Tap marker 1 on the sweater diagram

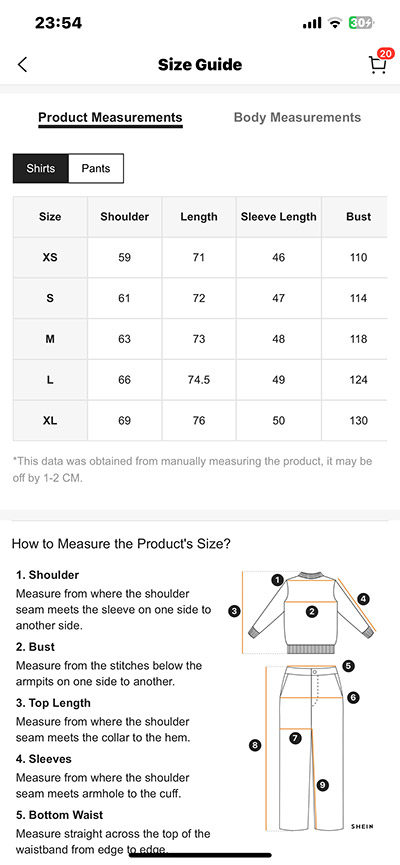[278, 580]
